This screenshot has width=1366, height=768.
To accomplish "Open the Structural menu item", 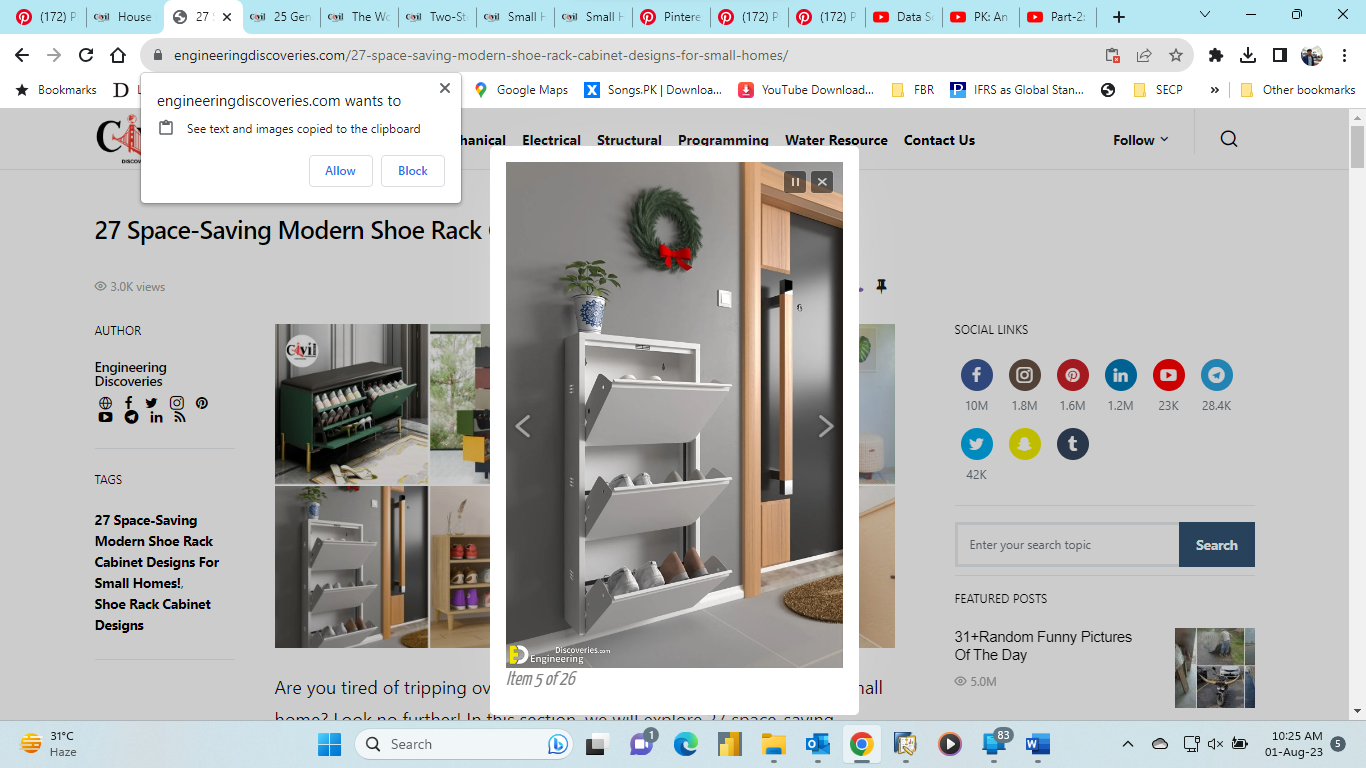I will [x=629, y=140].
